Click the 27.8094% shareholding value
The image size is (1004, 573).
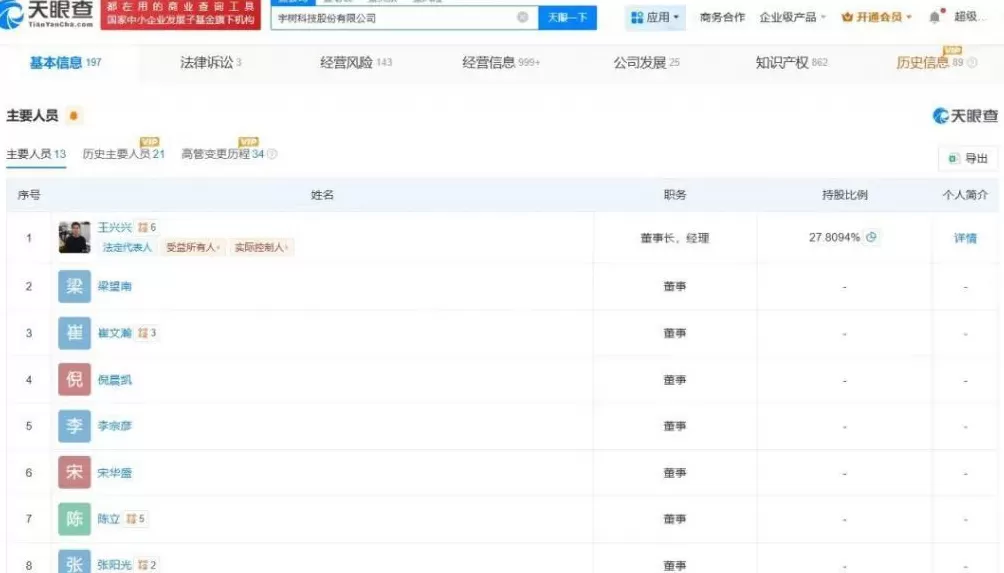click(x=834, y=237)
